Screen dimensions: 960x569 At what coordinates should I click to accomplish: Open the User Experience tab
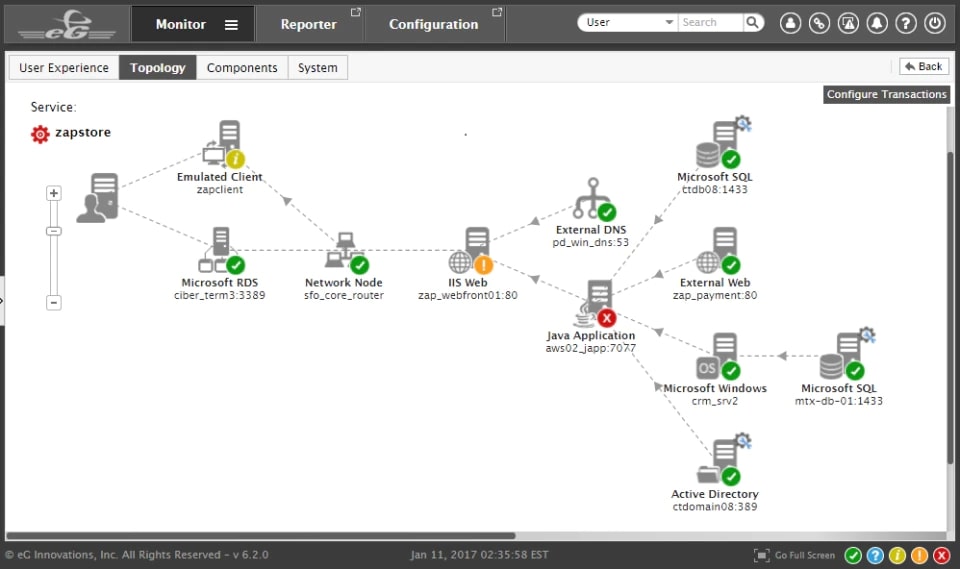coord(64,68)
